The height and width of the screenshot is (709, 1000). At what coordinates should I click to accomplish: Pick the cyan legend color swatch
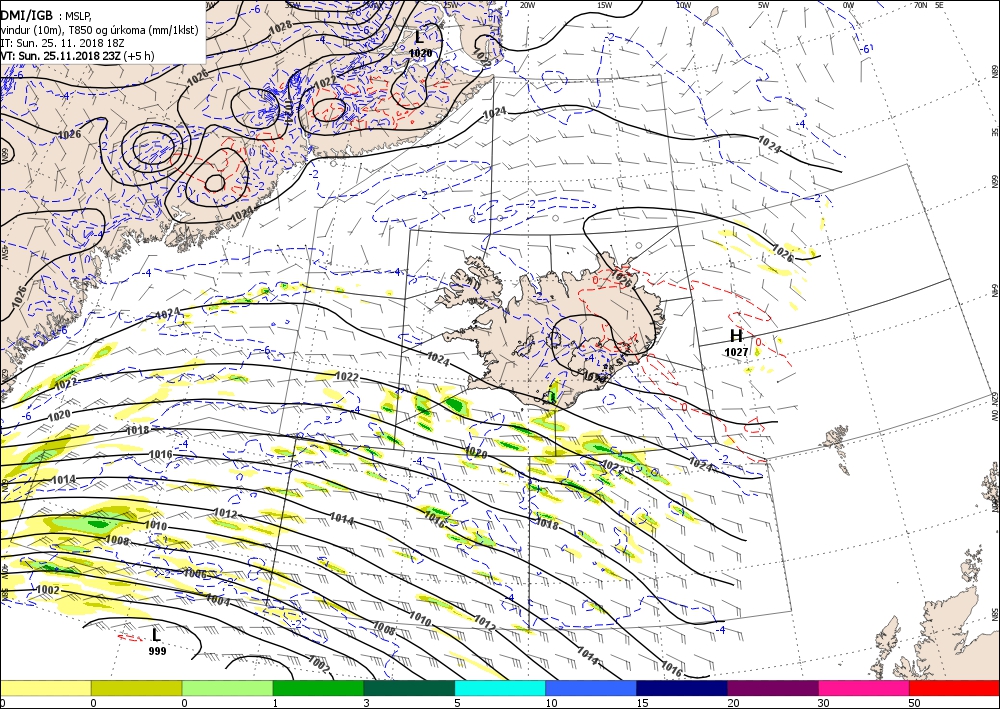pos(500,688)
